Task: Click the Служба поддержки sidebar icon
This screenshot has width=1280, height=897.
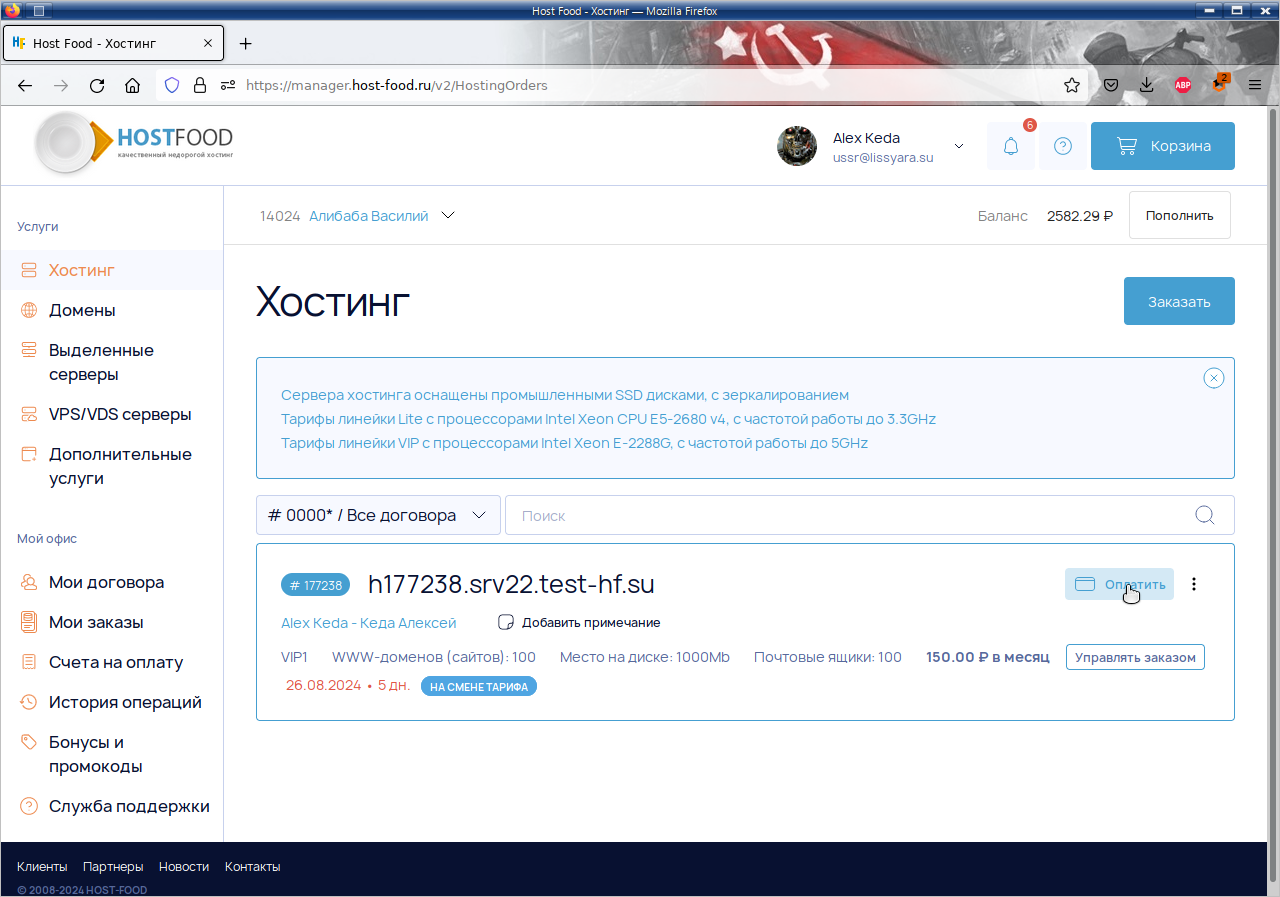Action: pyautogui.click(x=29, y=806)
